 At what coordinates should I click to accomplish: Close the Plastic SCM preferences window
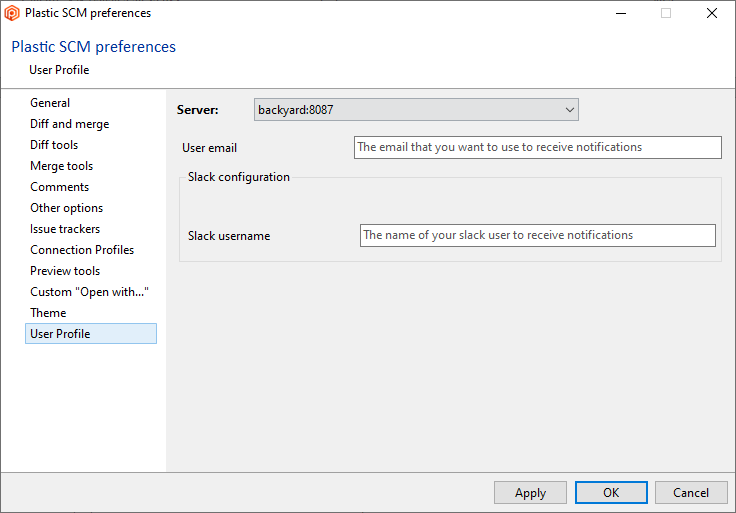(x=712, y=13)
